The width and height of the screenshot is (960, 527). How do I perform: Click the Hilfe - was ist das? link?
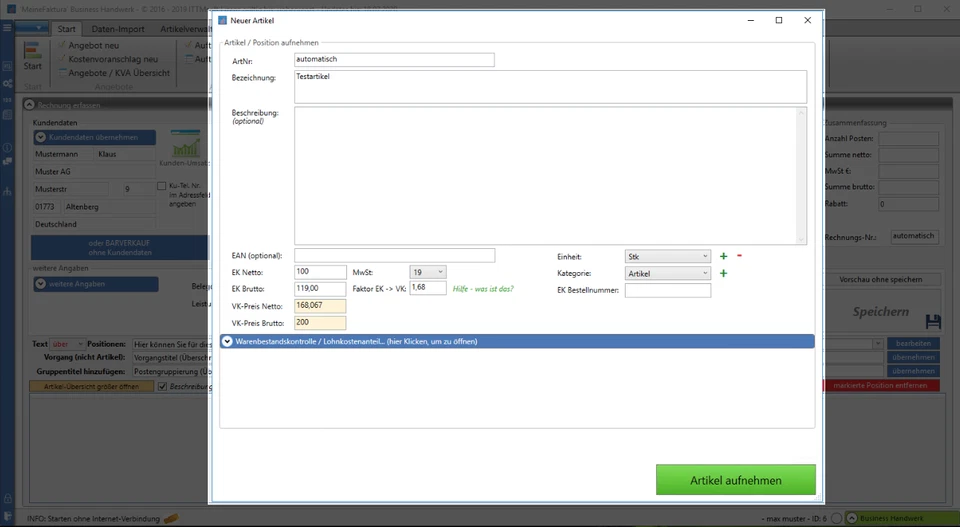pyautogui.click(x=483, y=288)
